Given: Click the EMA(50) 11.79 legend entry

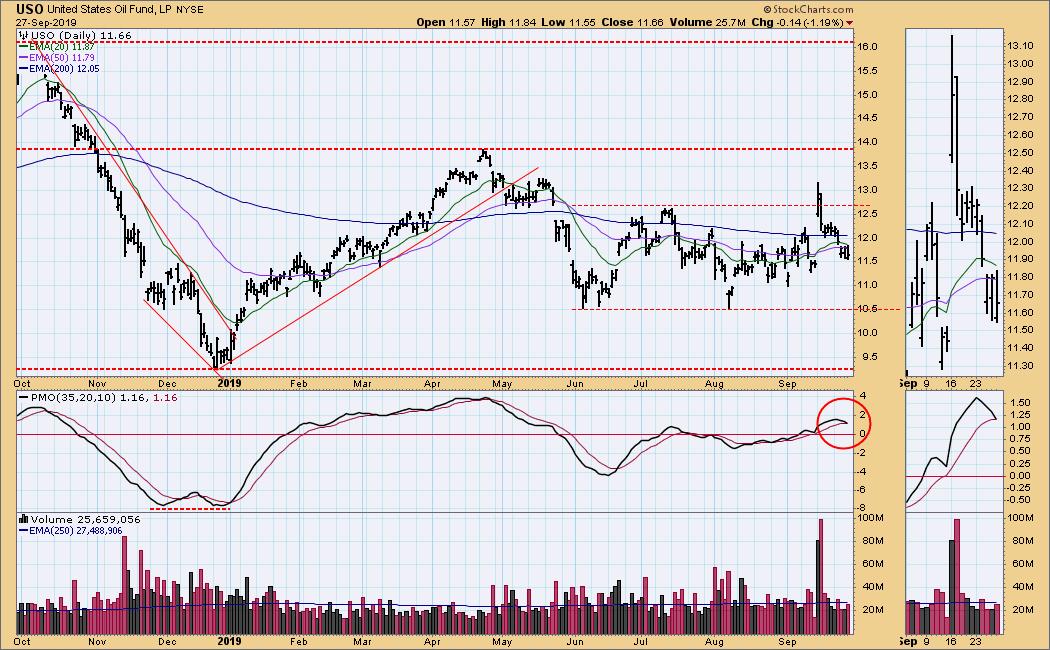Looking at the screenshot, I should 61,58.
